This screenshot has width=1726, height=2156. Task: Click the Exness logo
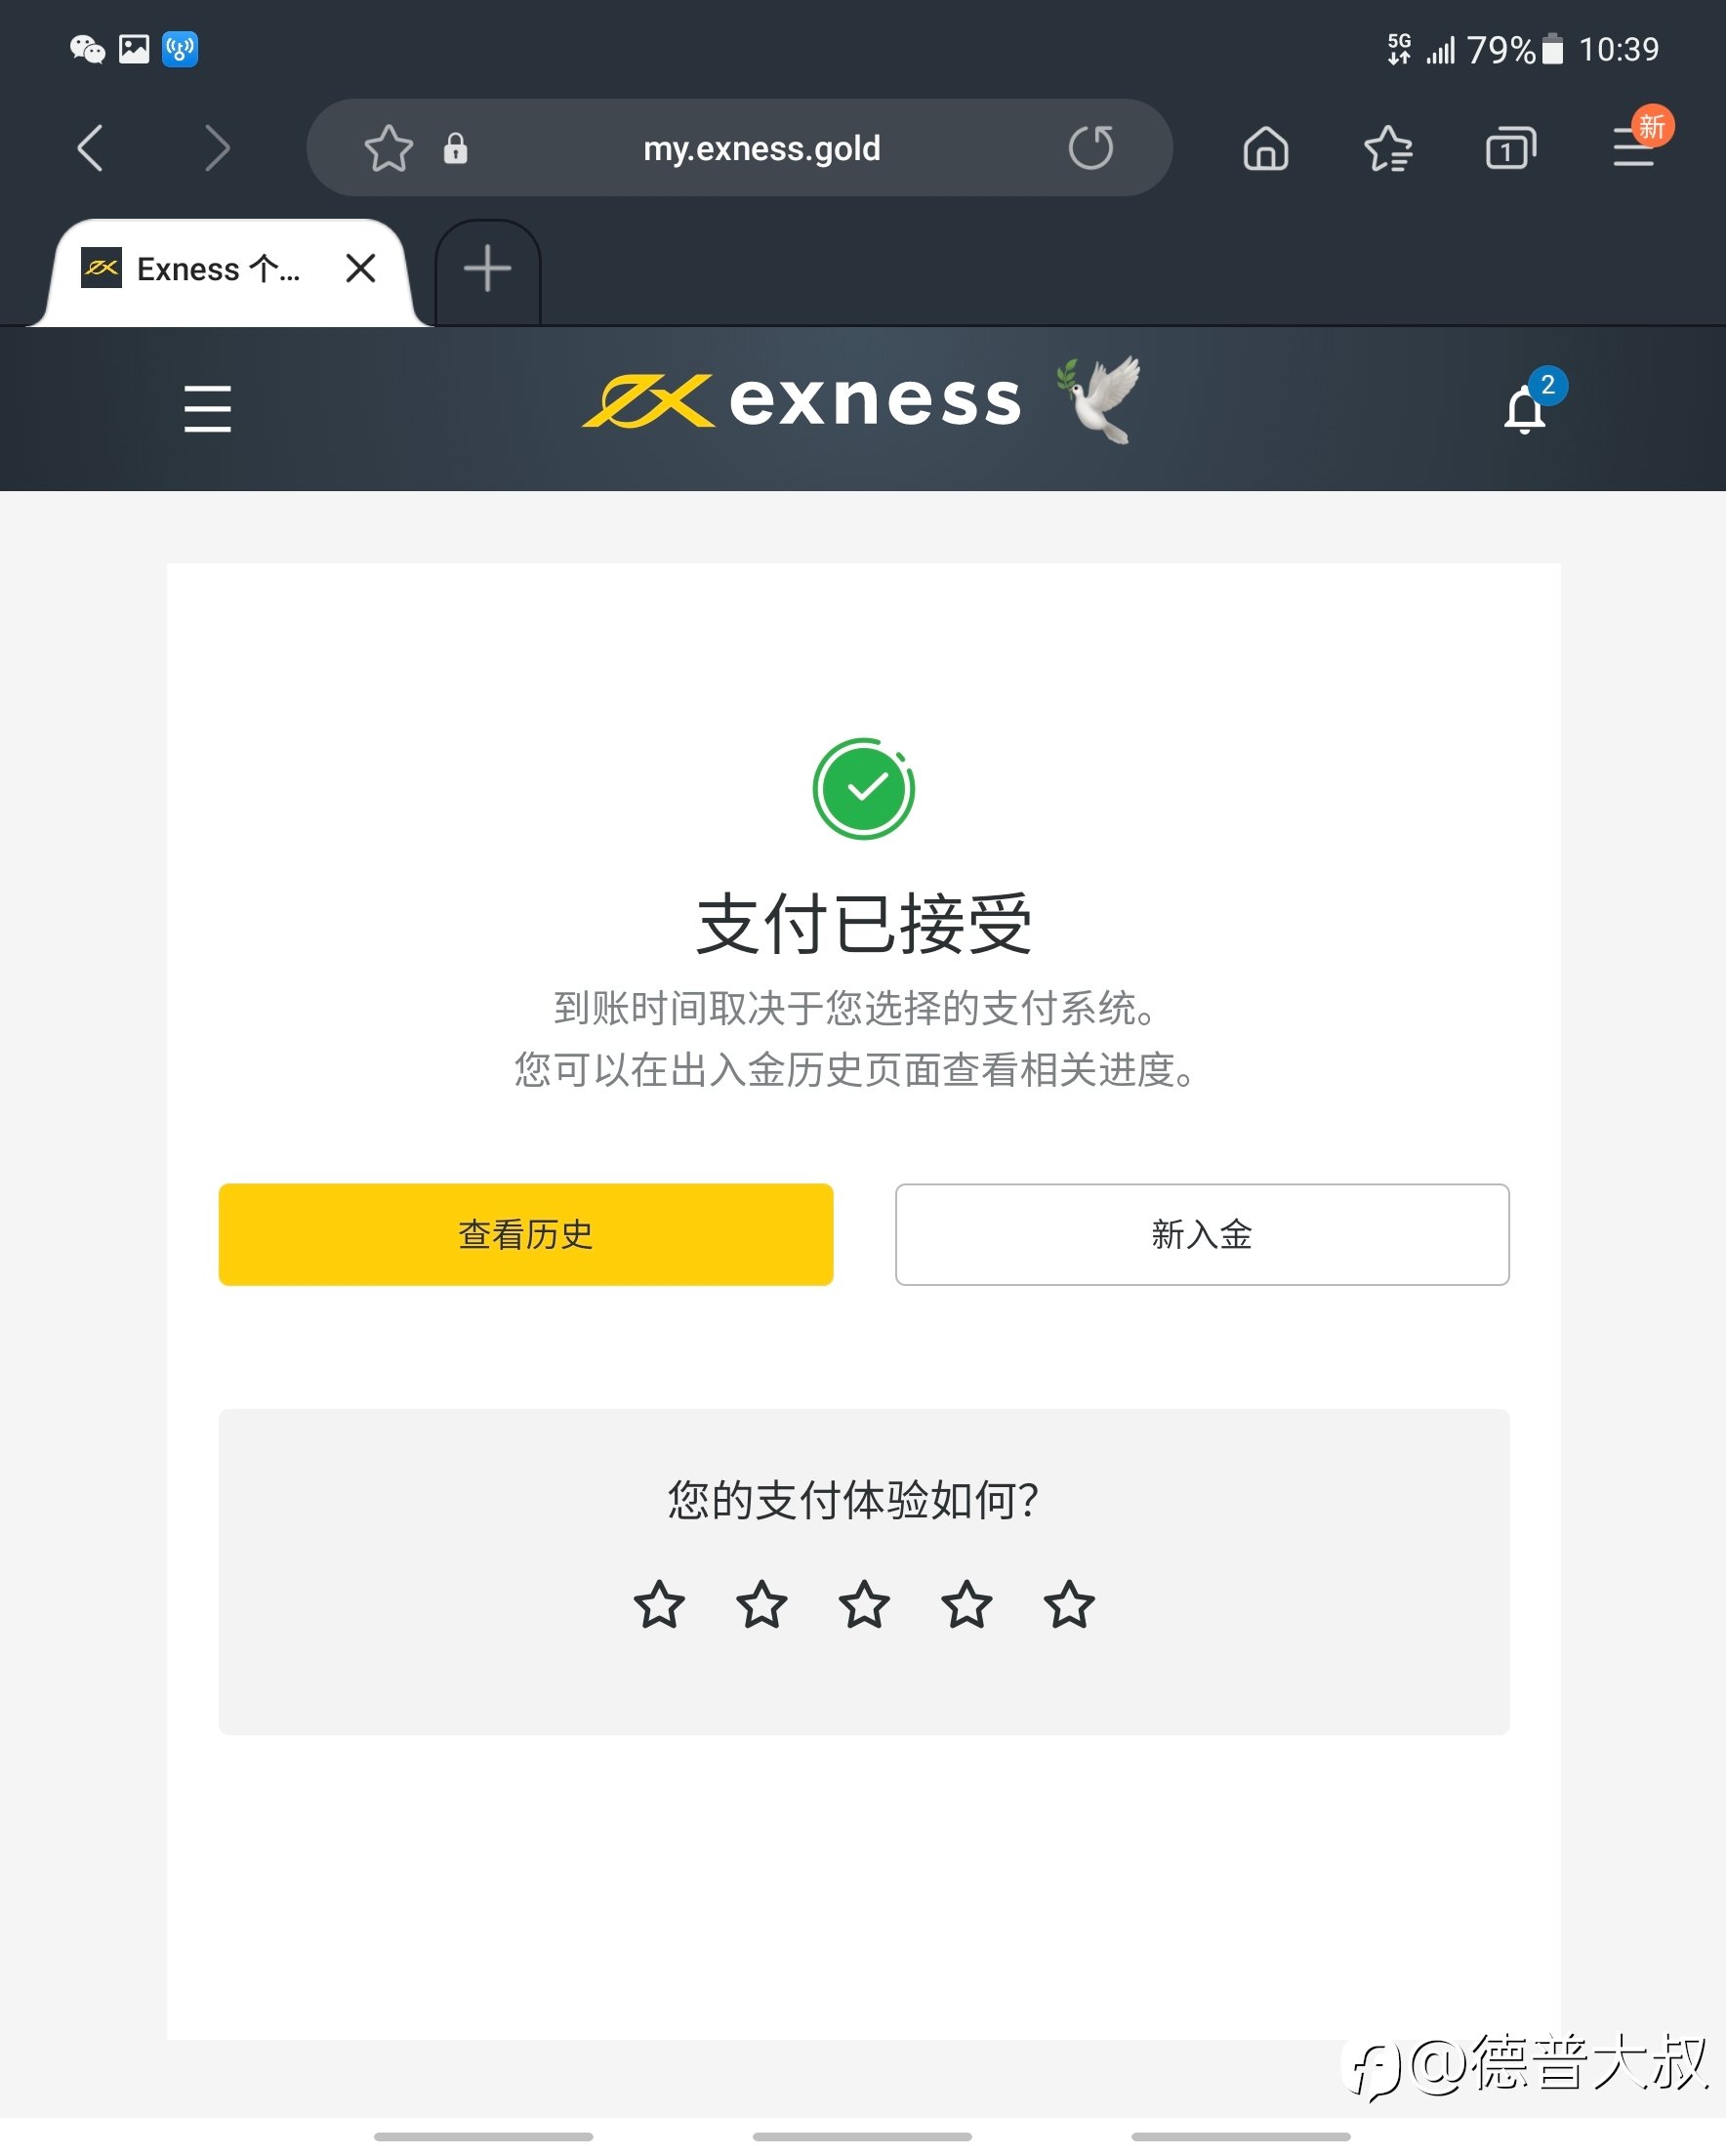[802, 400]
